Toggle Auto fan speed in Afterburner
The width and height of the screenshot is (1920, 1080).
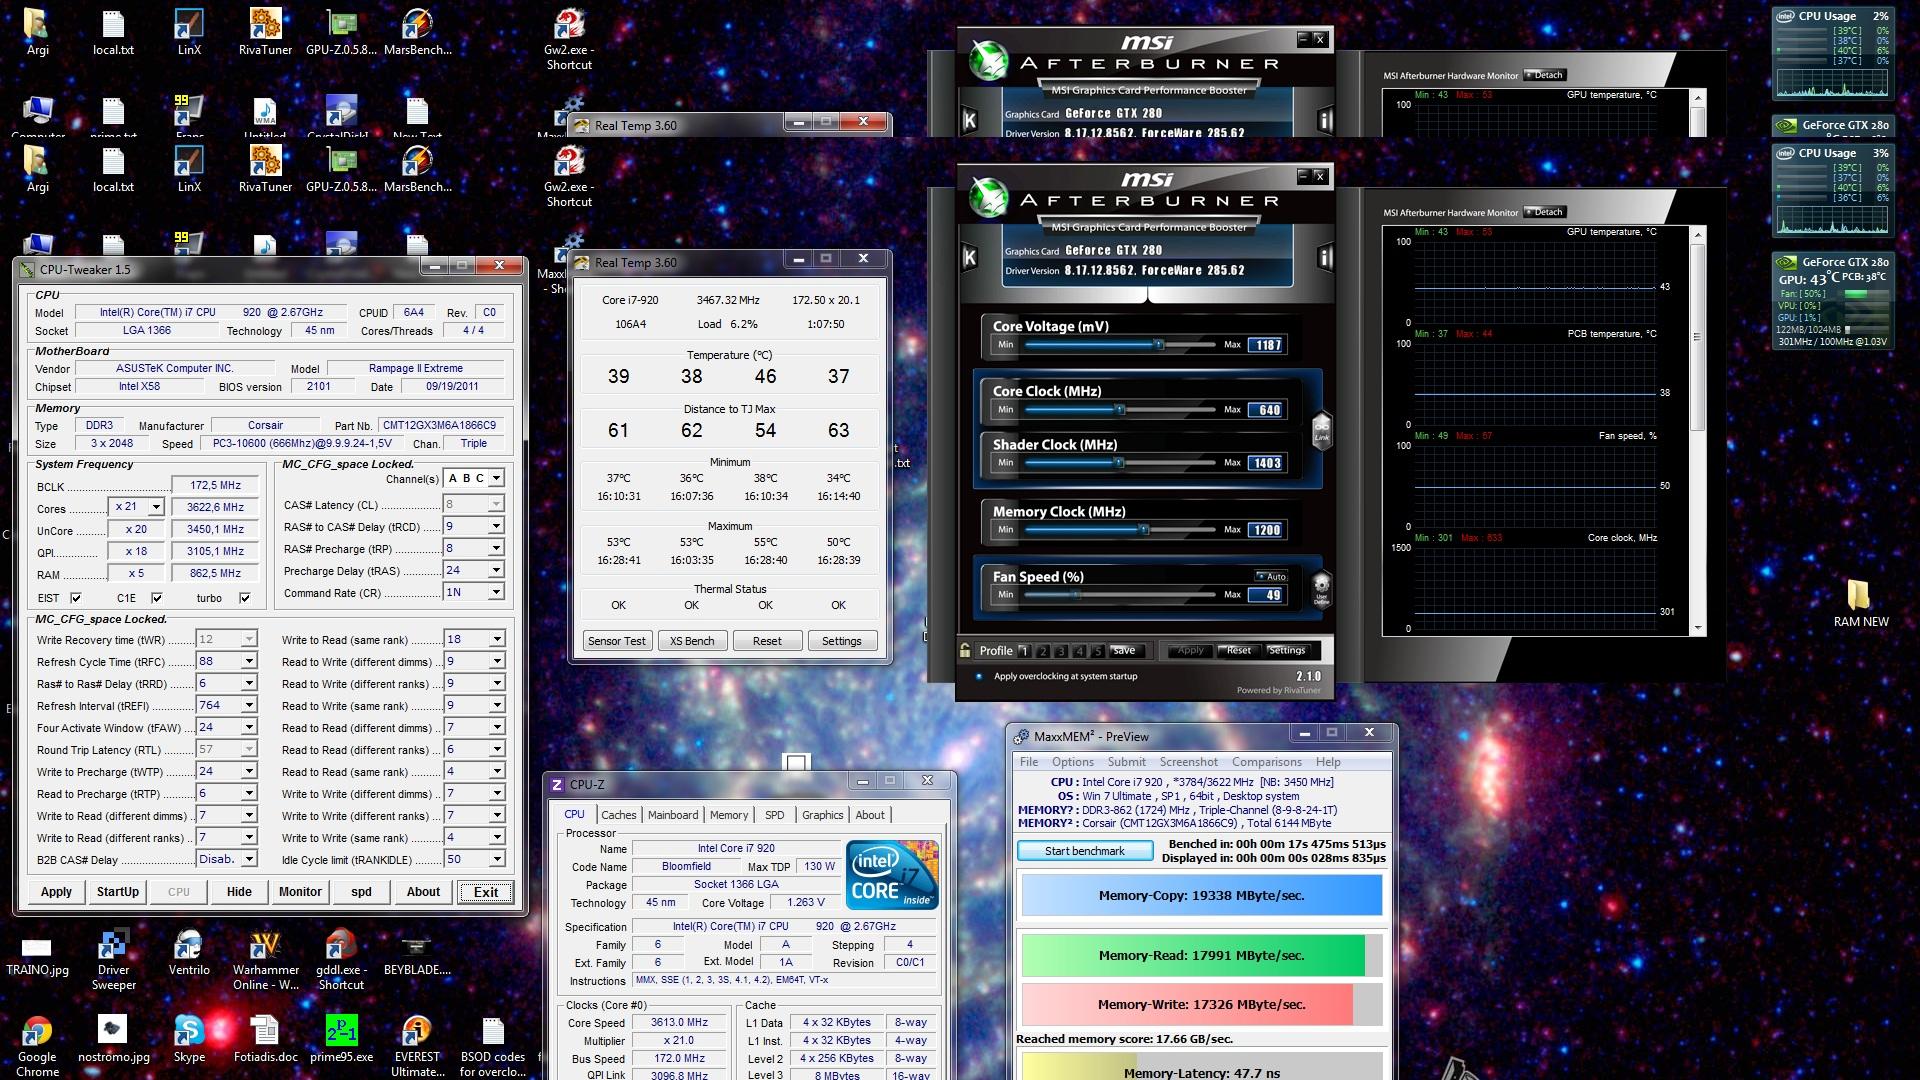[1272, 576]
